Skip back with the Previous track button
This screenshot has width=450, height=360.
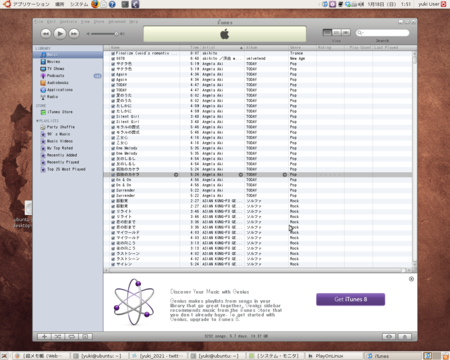pos(46,33)
